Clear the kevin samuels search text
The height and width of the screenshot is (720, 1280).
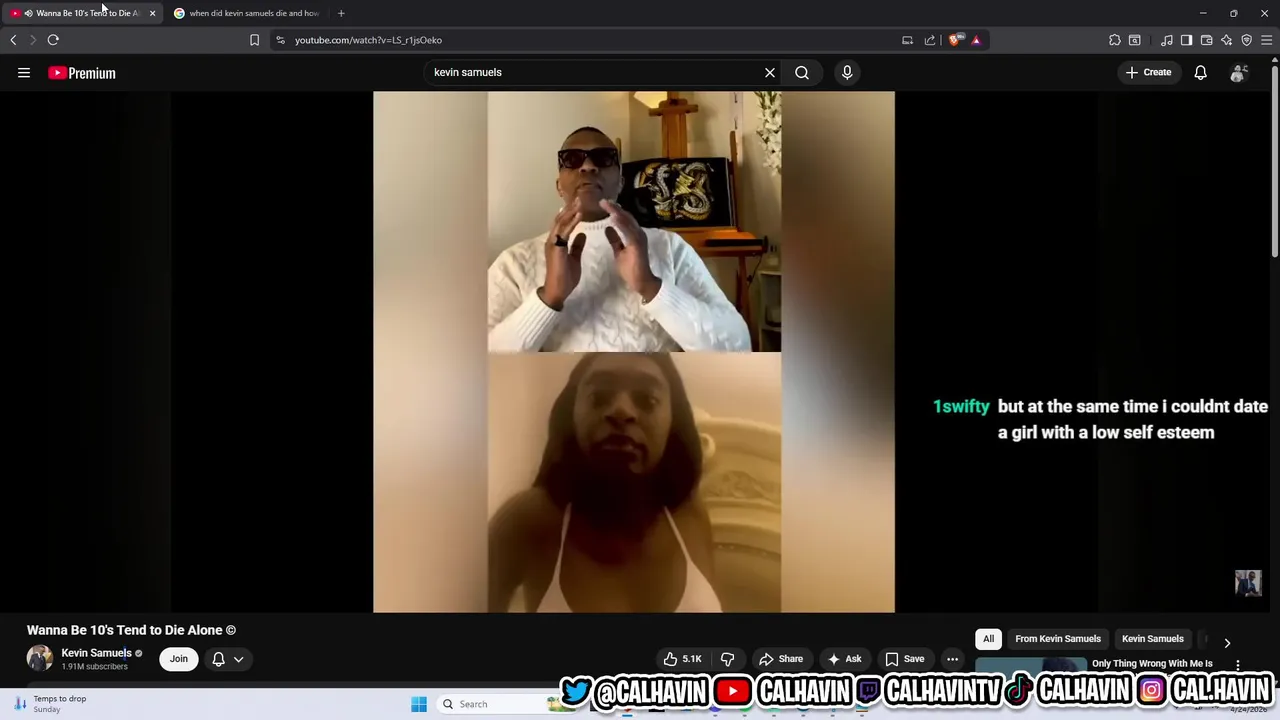[770, 72]
